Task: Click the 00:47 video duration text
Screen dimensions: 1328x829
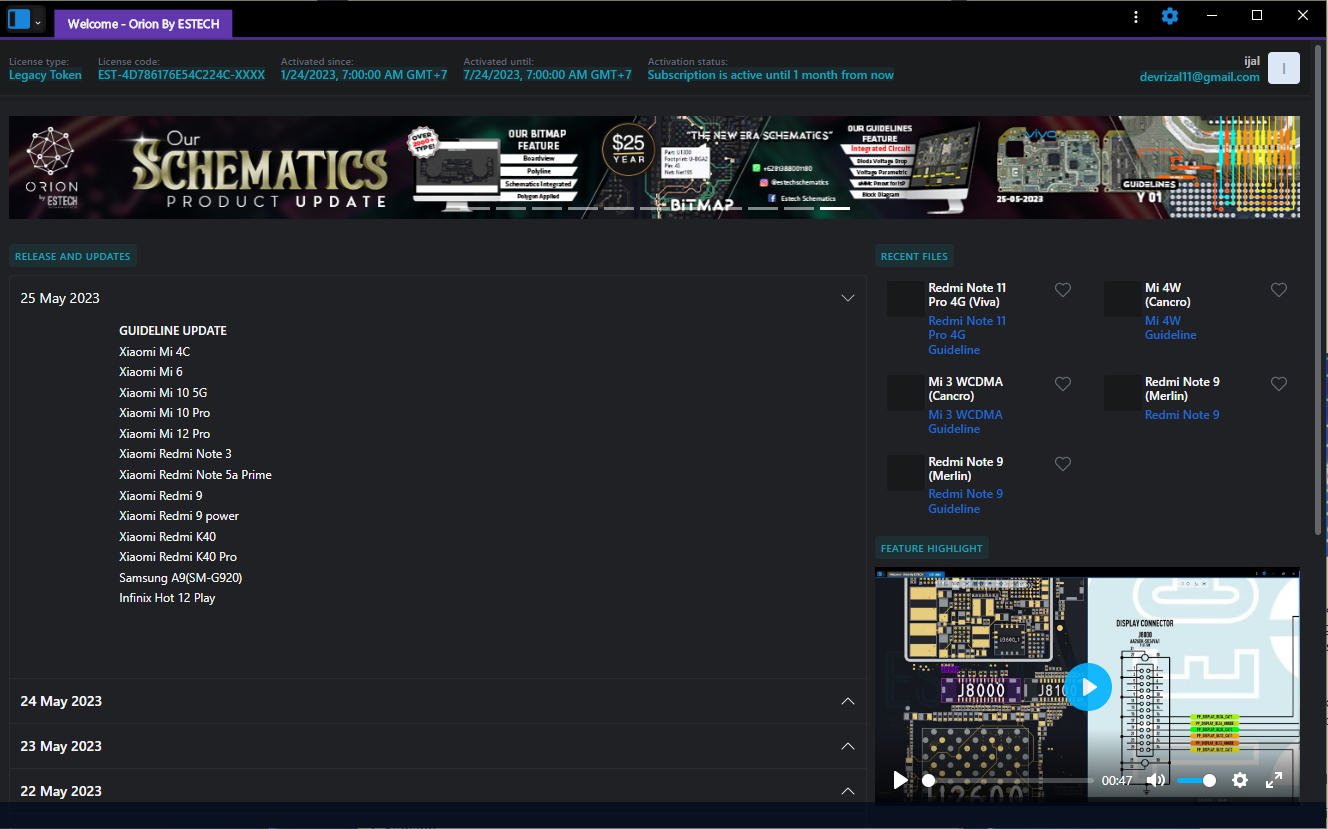Action: pos(1117,781)
